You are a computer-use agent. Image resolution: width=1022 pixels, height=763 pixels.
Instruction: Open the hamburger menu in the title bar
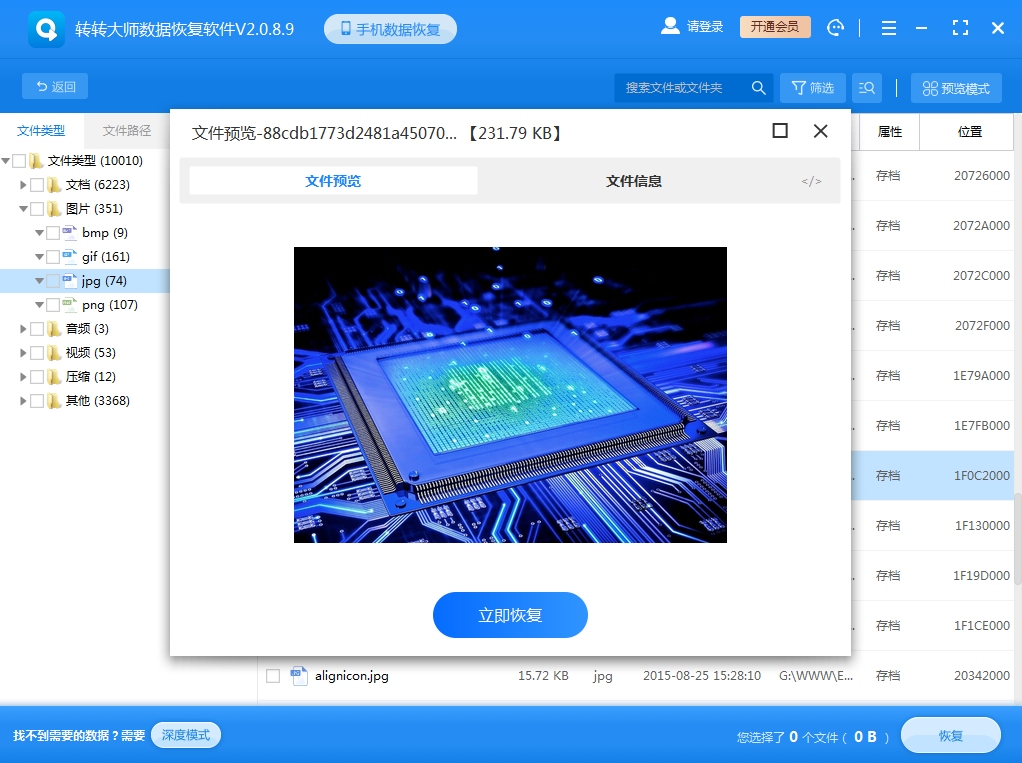point(888,27)
